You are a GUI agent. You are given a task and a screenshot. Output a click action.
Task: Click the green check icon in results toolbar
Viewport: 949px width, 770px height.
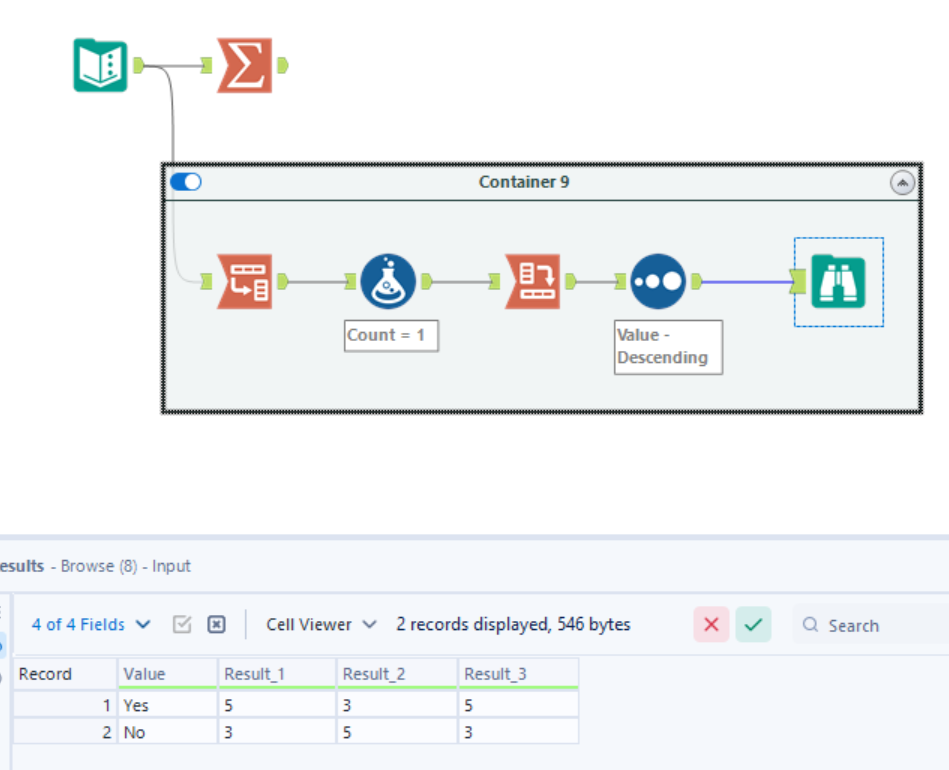(753, 624)
